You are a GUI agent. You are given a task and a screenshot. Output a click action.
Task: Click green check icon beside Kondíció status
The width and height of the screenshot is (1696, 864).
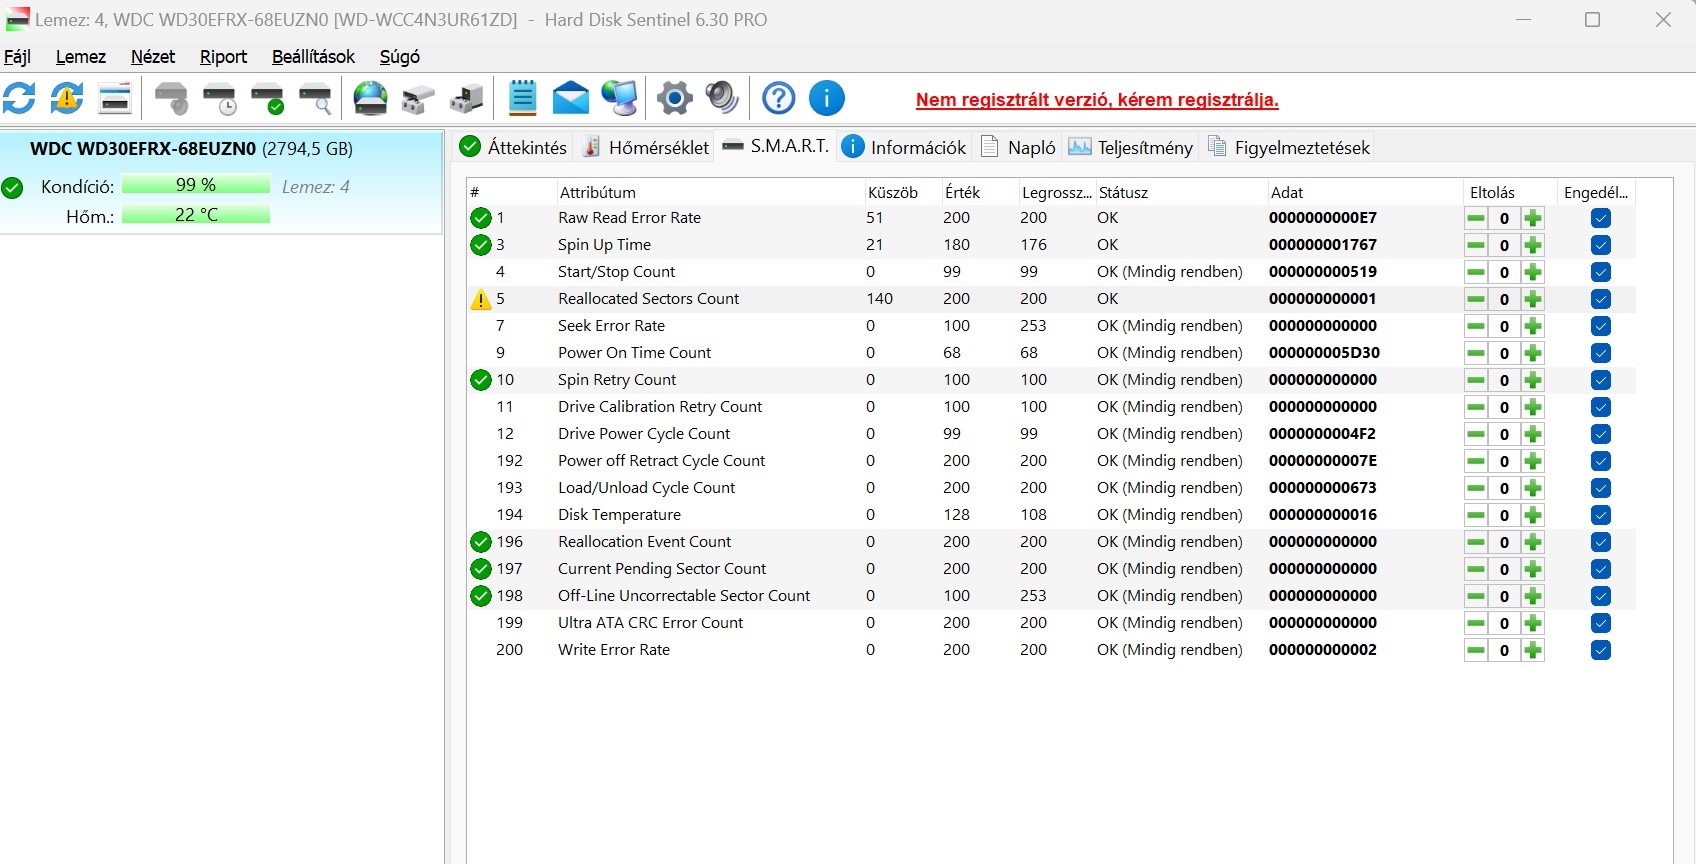point(12,187)
